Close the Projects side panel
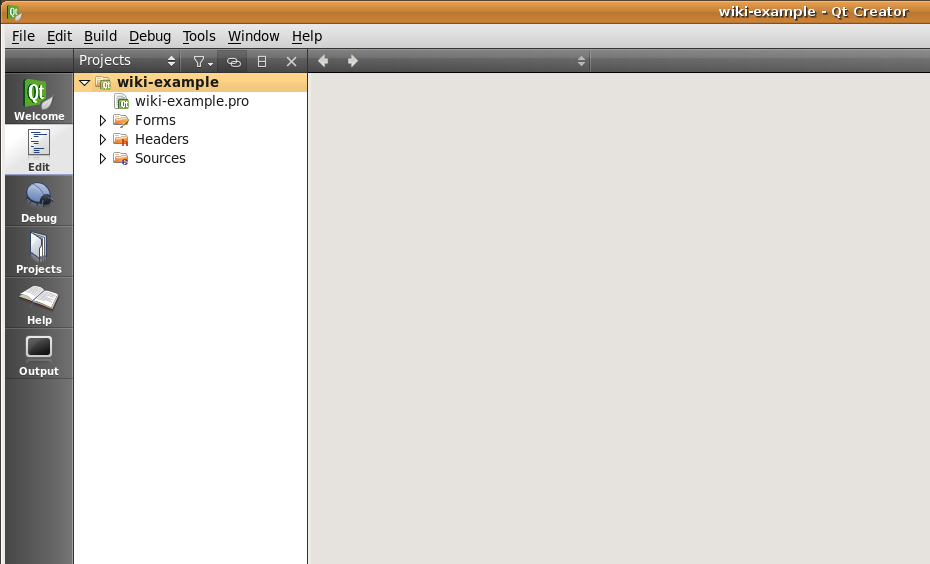This screenshot has width=930, height=564. [x=291, y=61]
